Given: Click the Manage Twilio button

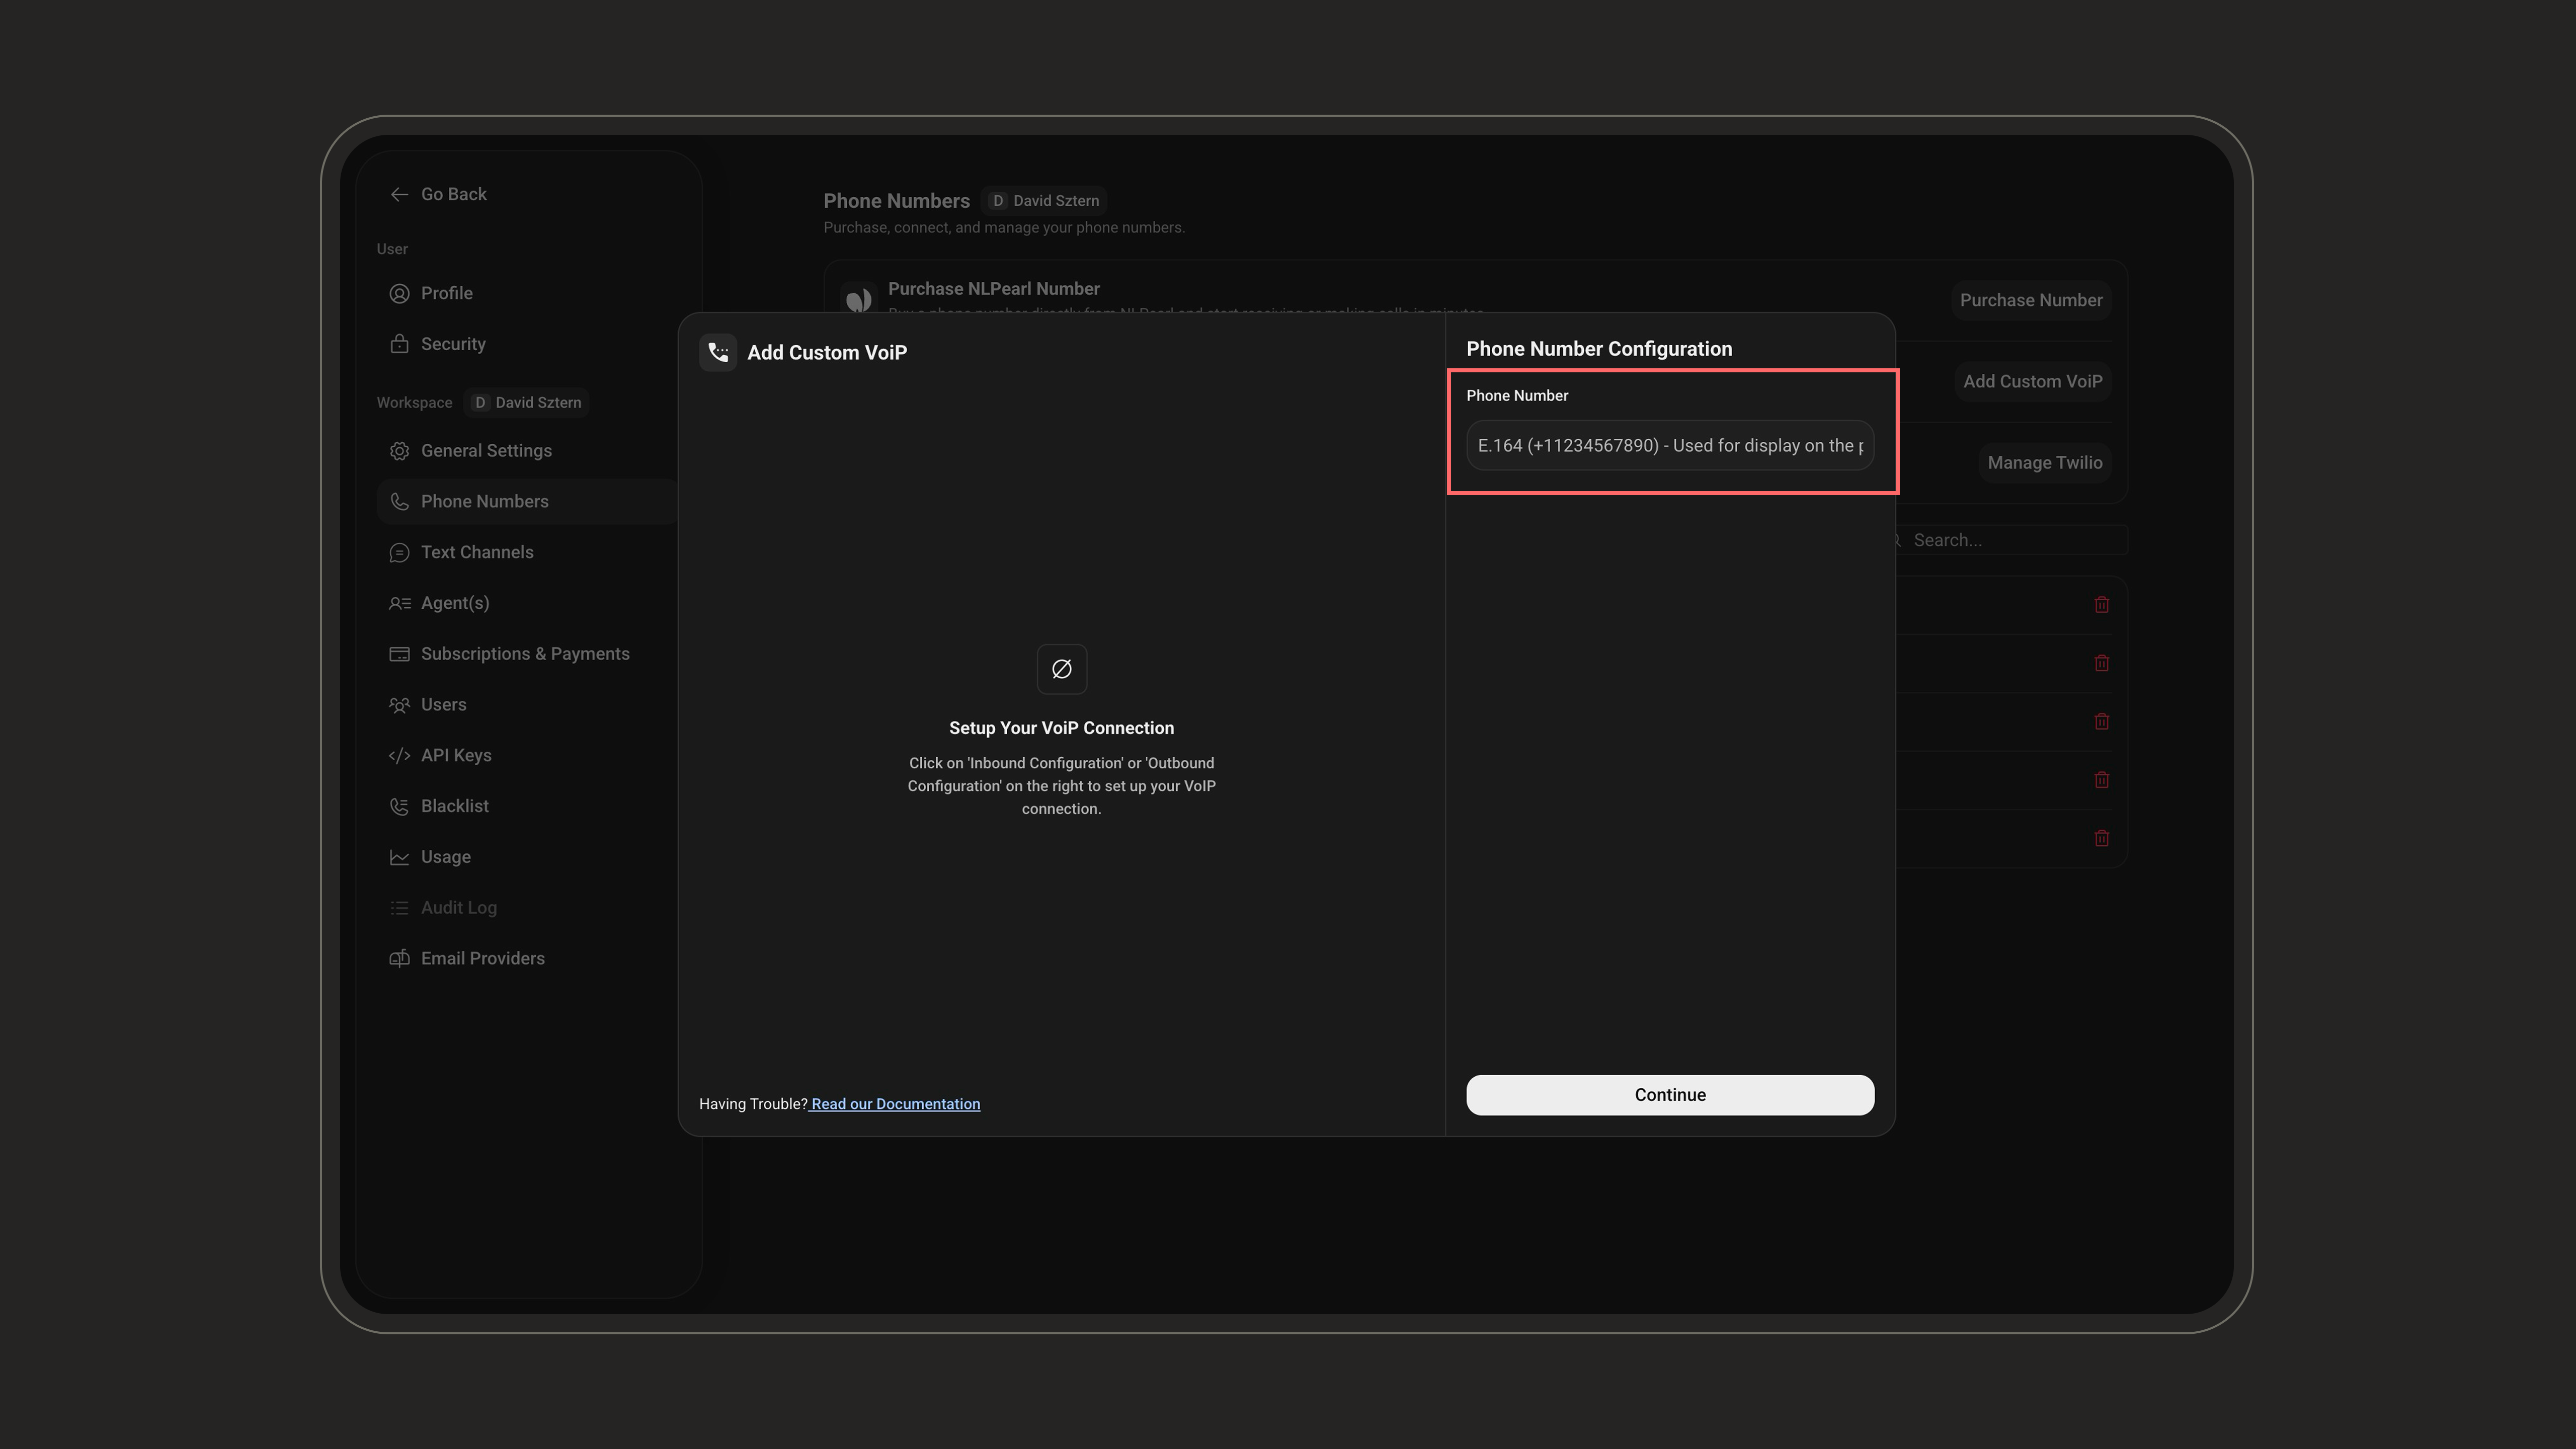Looking at the screenshot, I should coord(2044,463).
